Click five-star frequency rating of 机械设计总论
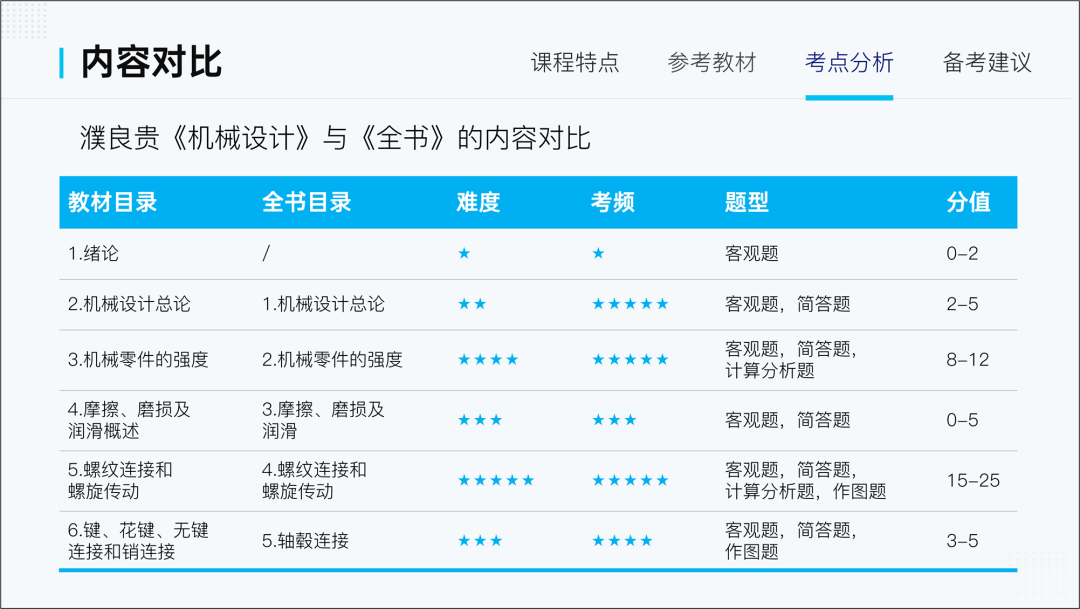 pyautogui.click(x=630, y=304)
